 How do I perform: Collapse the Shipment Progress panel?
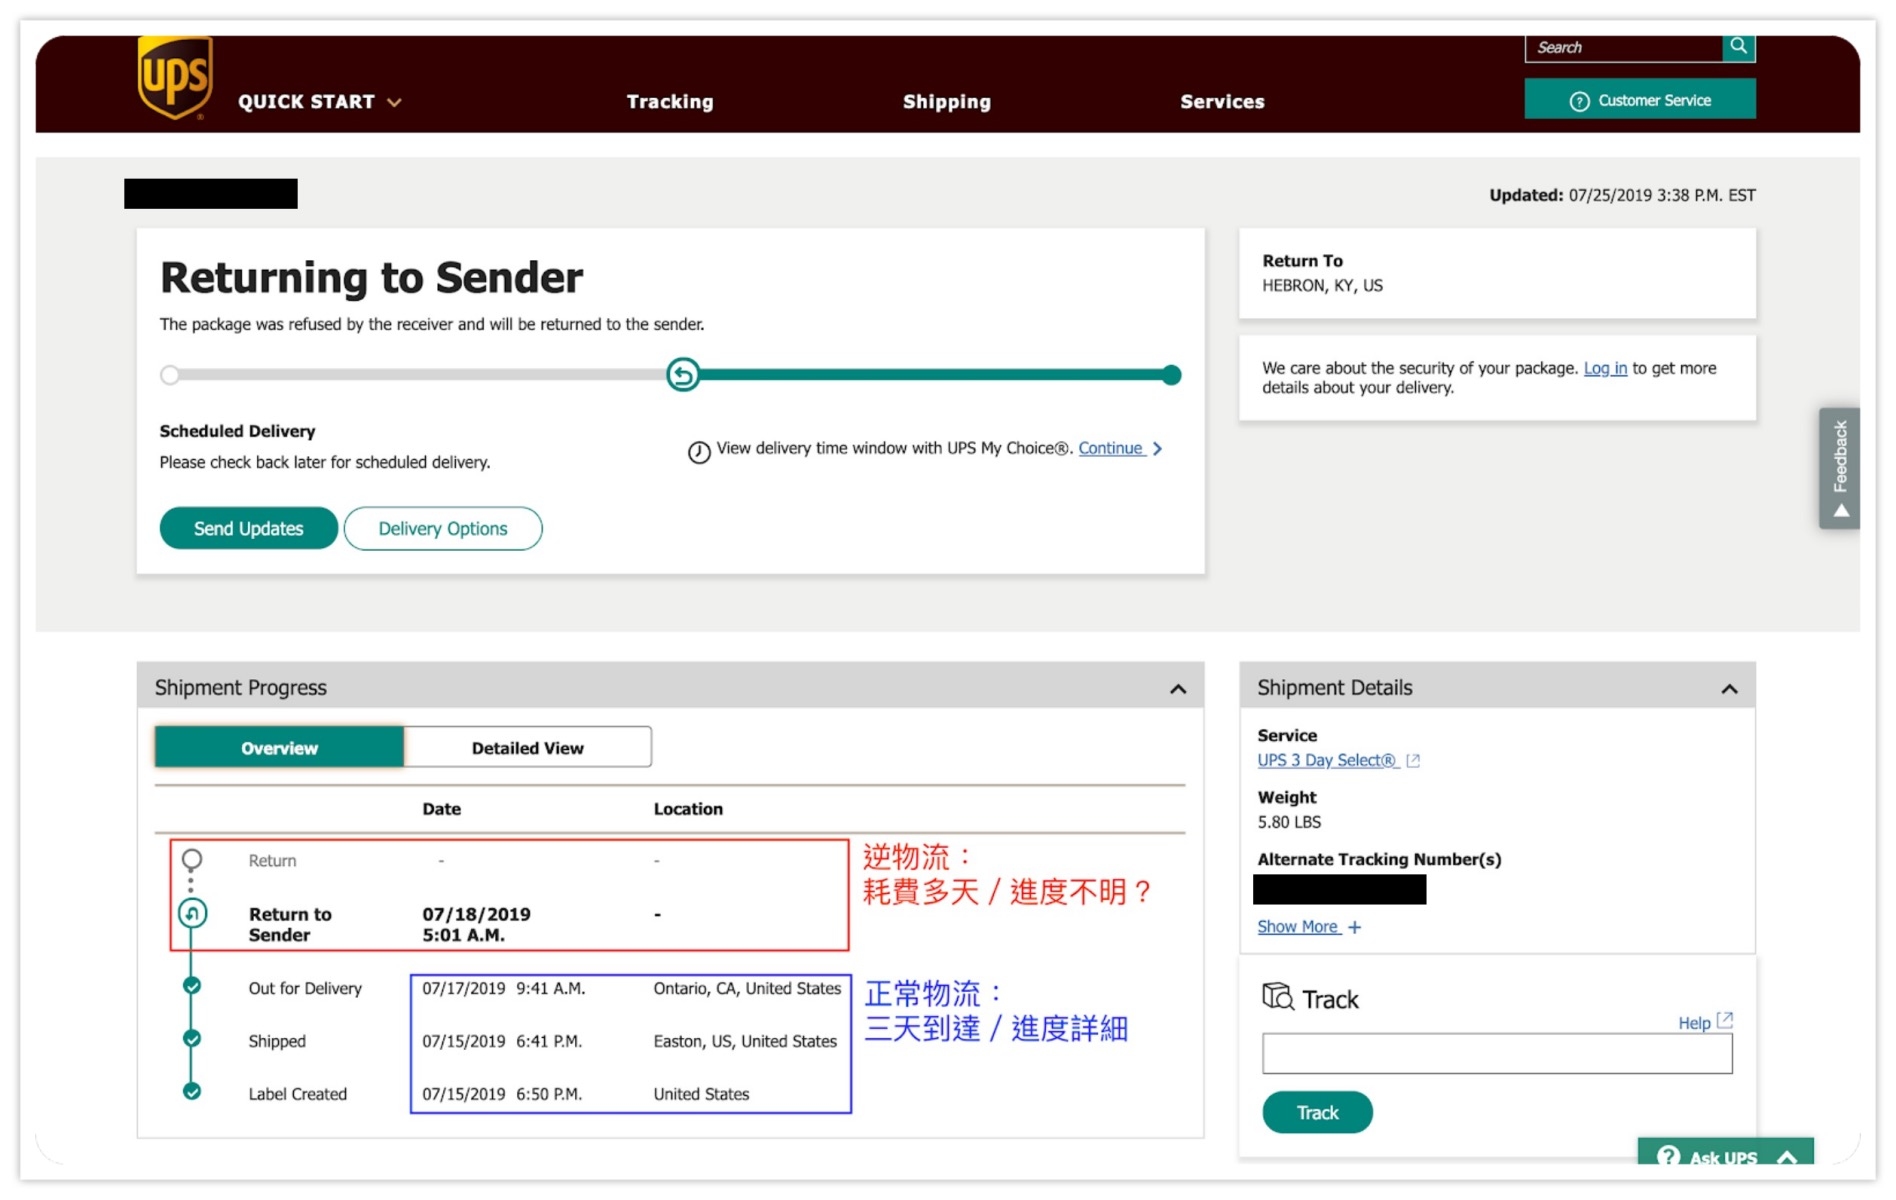(x=1178, y=689)
